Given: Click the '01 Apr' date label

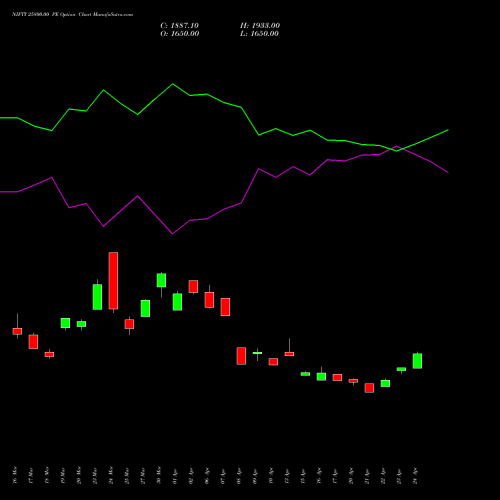Looking at the screenshot, I should pos(175,476).
